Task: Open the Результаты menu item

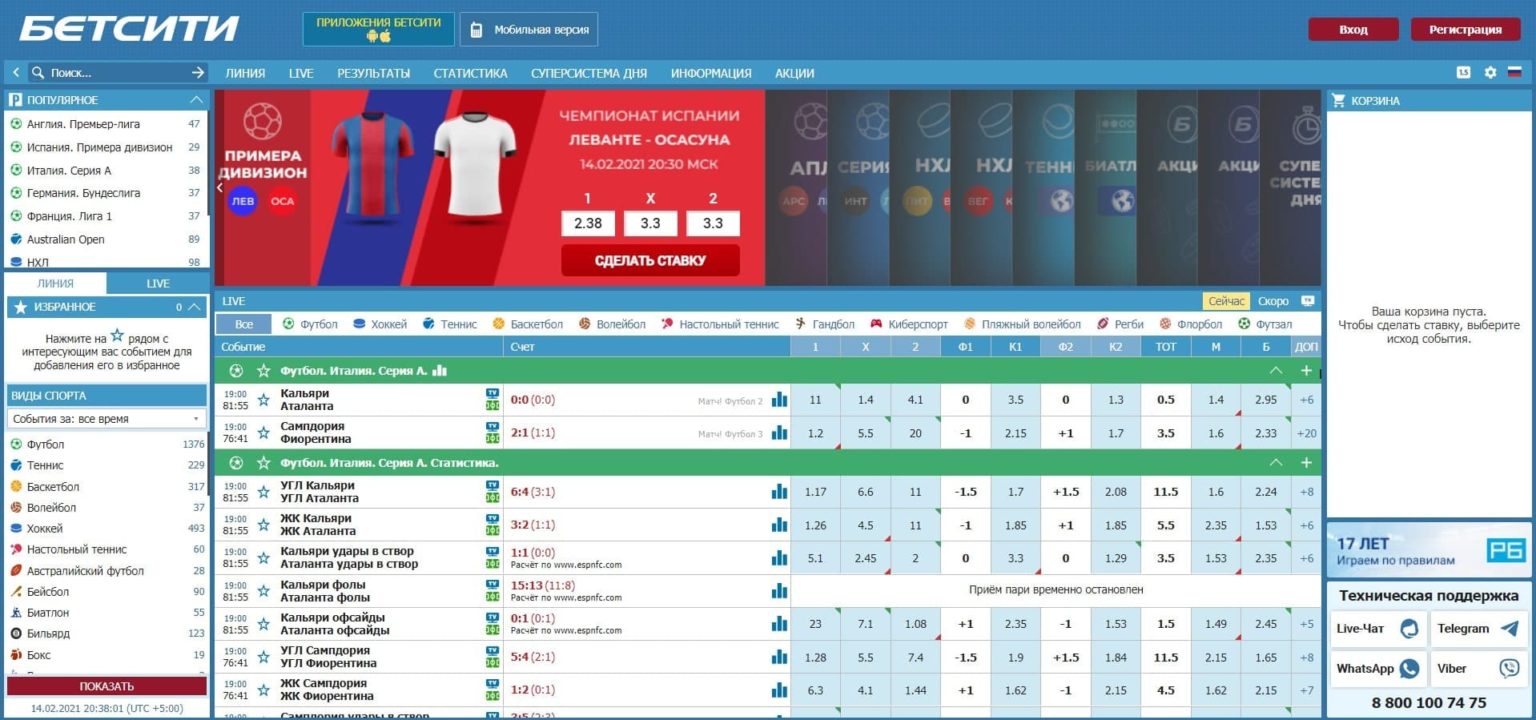Action: [x=373, y=73]
